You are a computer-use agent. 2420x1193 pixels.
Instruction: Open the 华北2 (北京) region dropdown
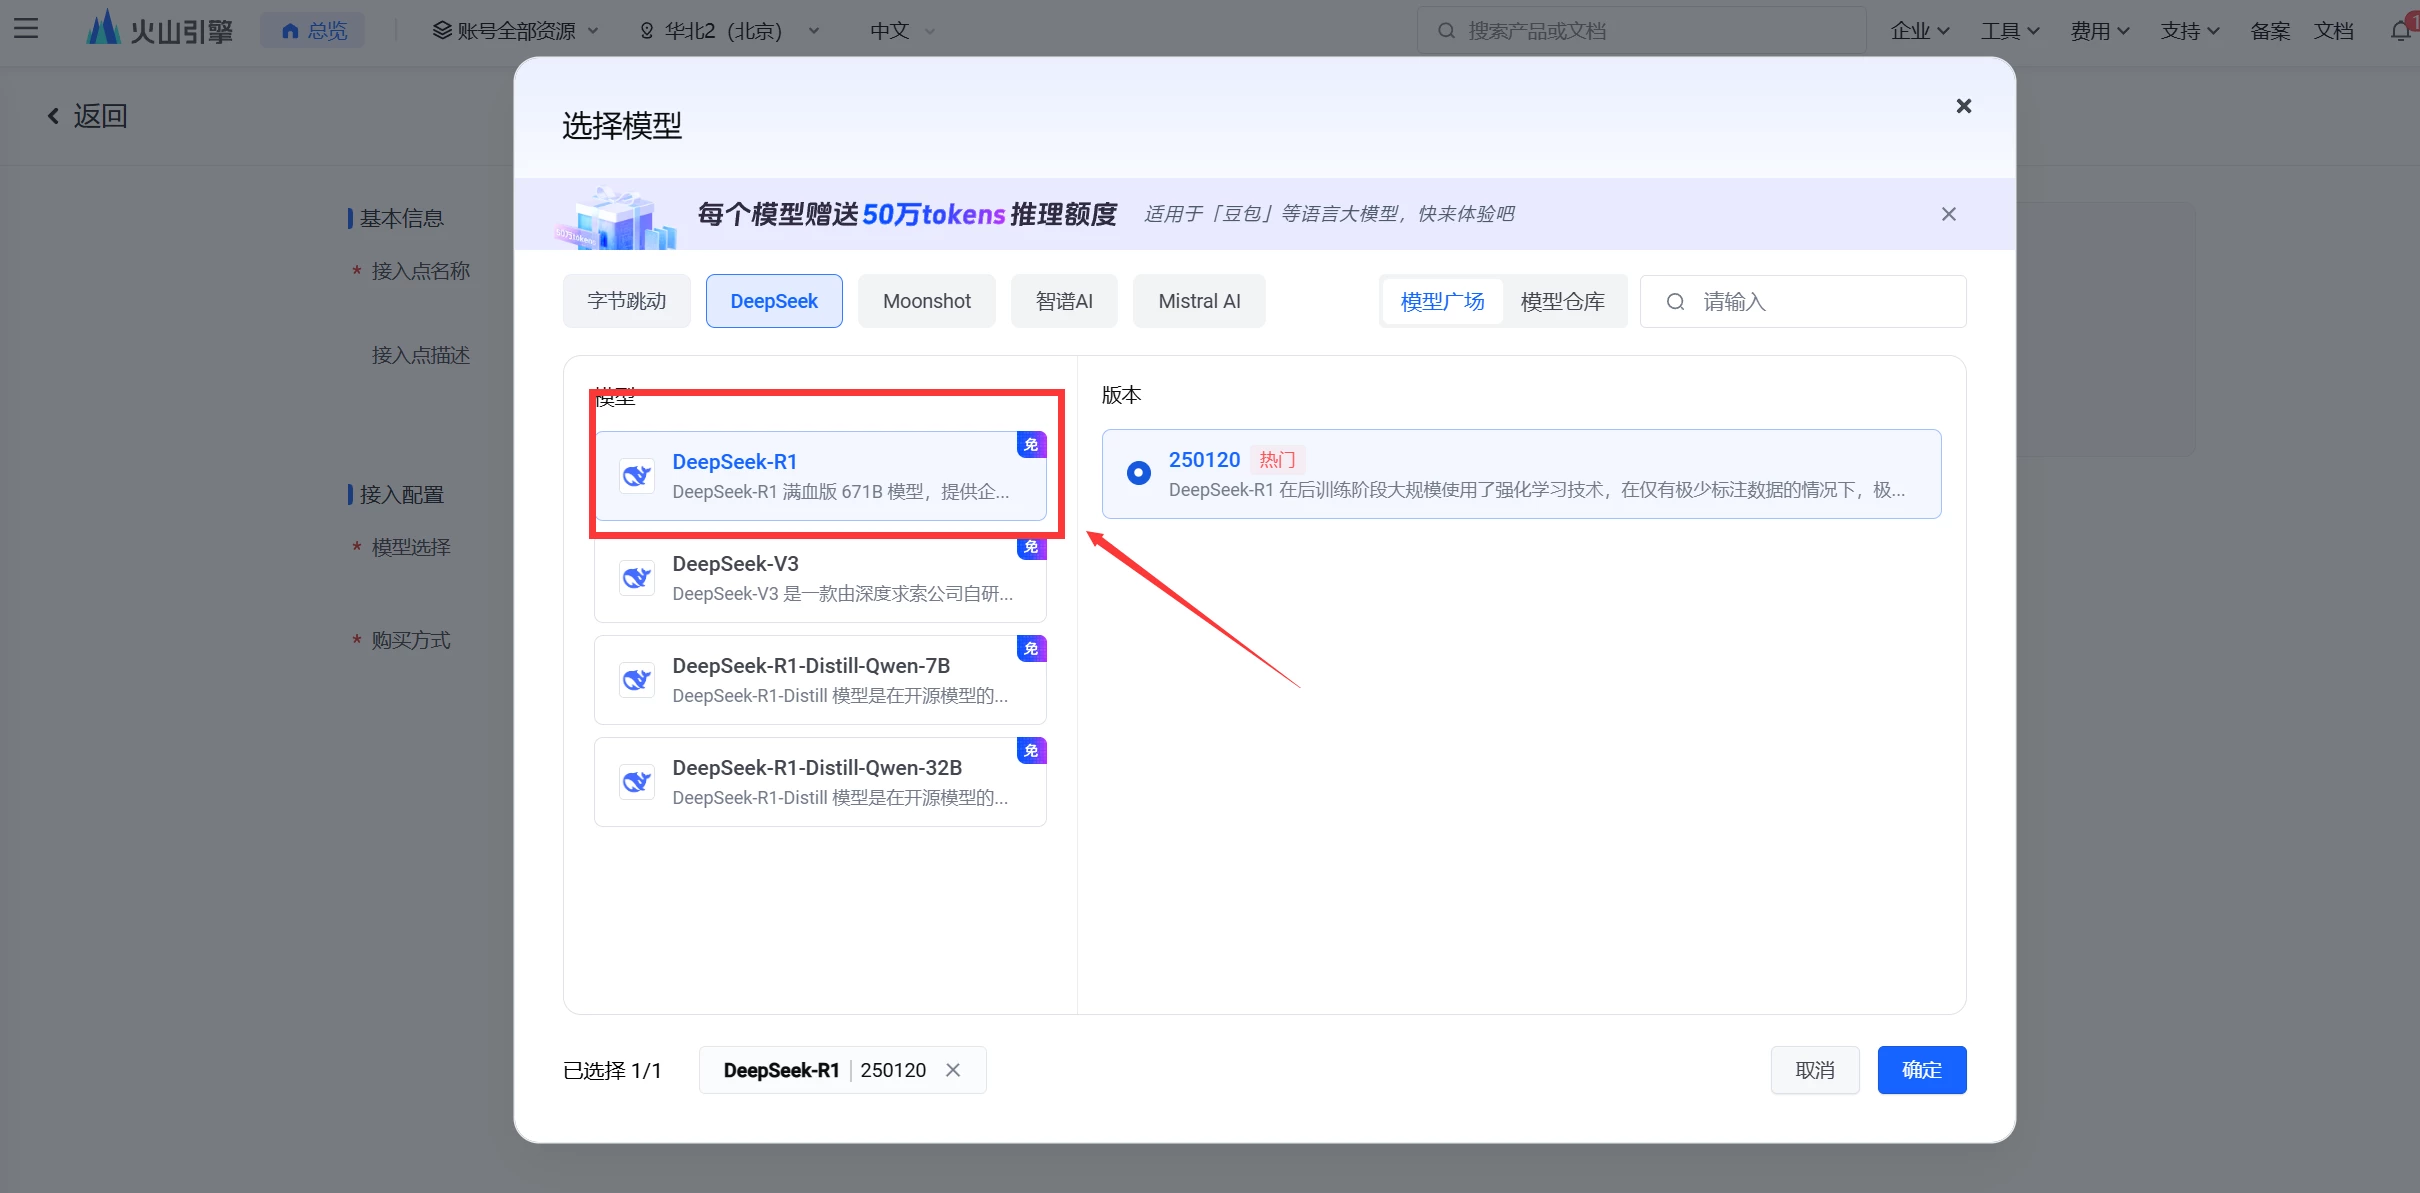728,31
